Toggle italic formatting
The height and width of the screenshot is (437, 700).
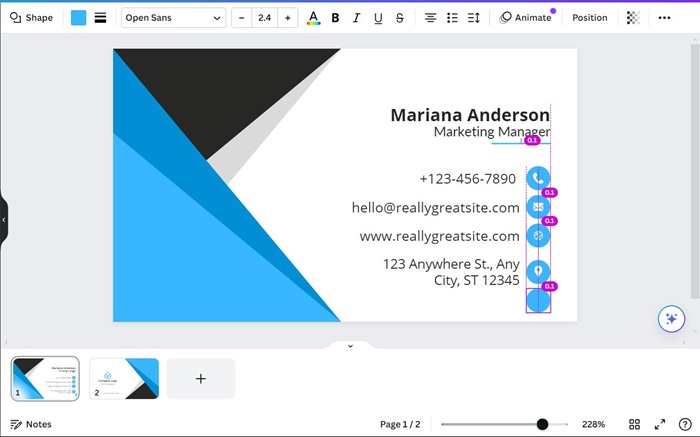point(356,18)
